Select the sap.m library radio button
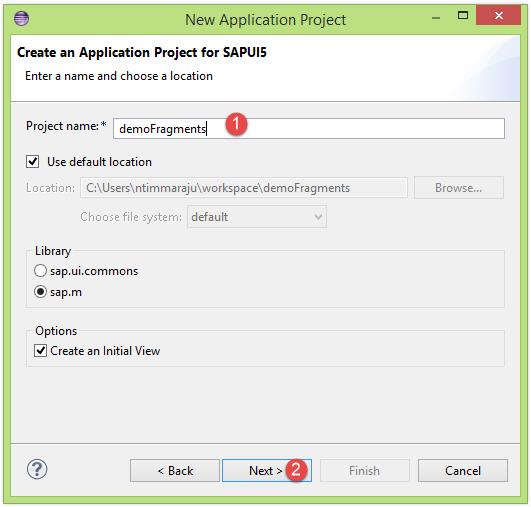This screenshot has width=531, height=507. pyautogui.click(x=40, y=292)
